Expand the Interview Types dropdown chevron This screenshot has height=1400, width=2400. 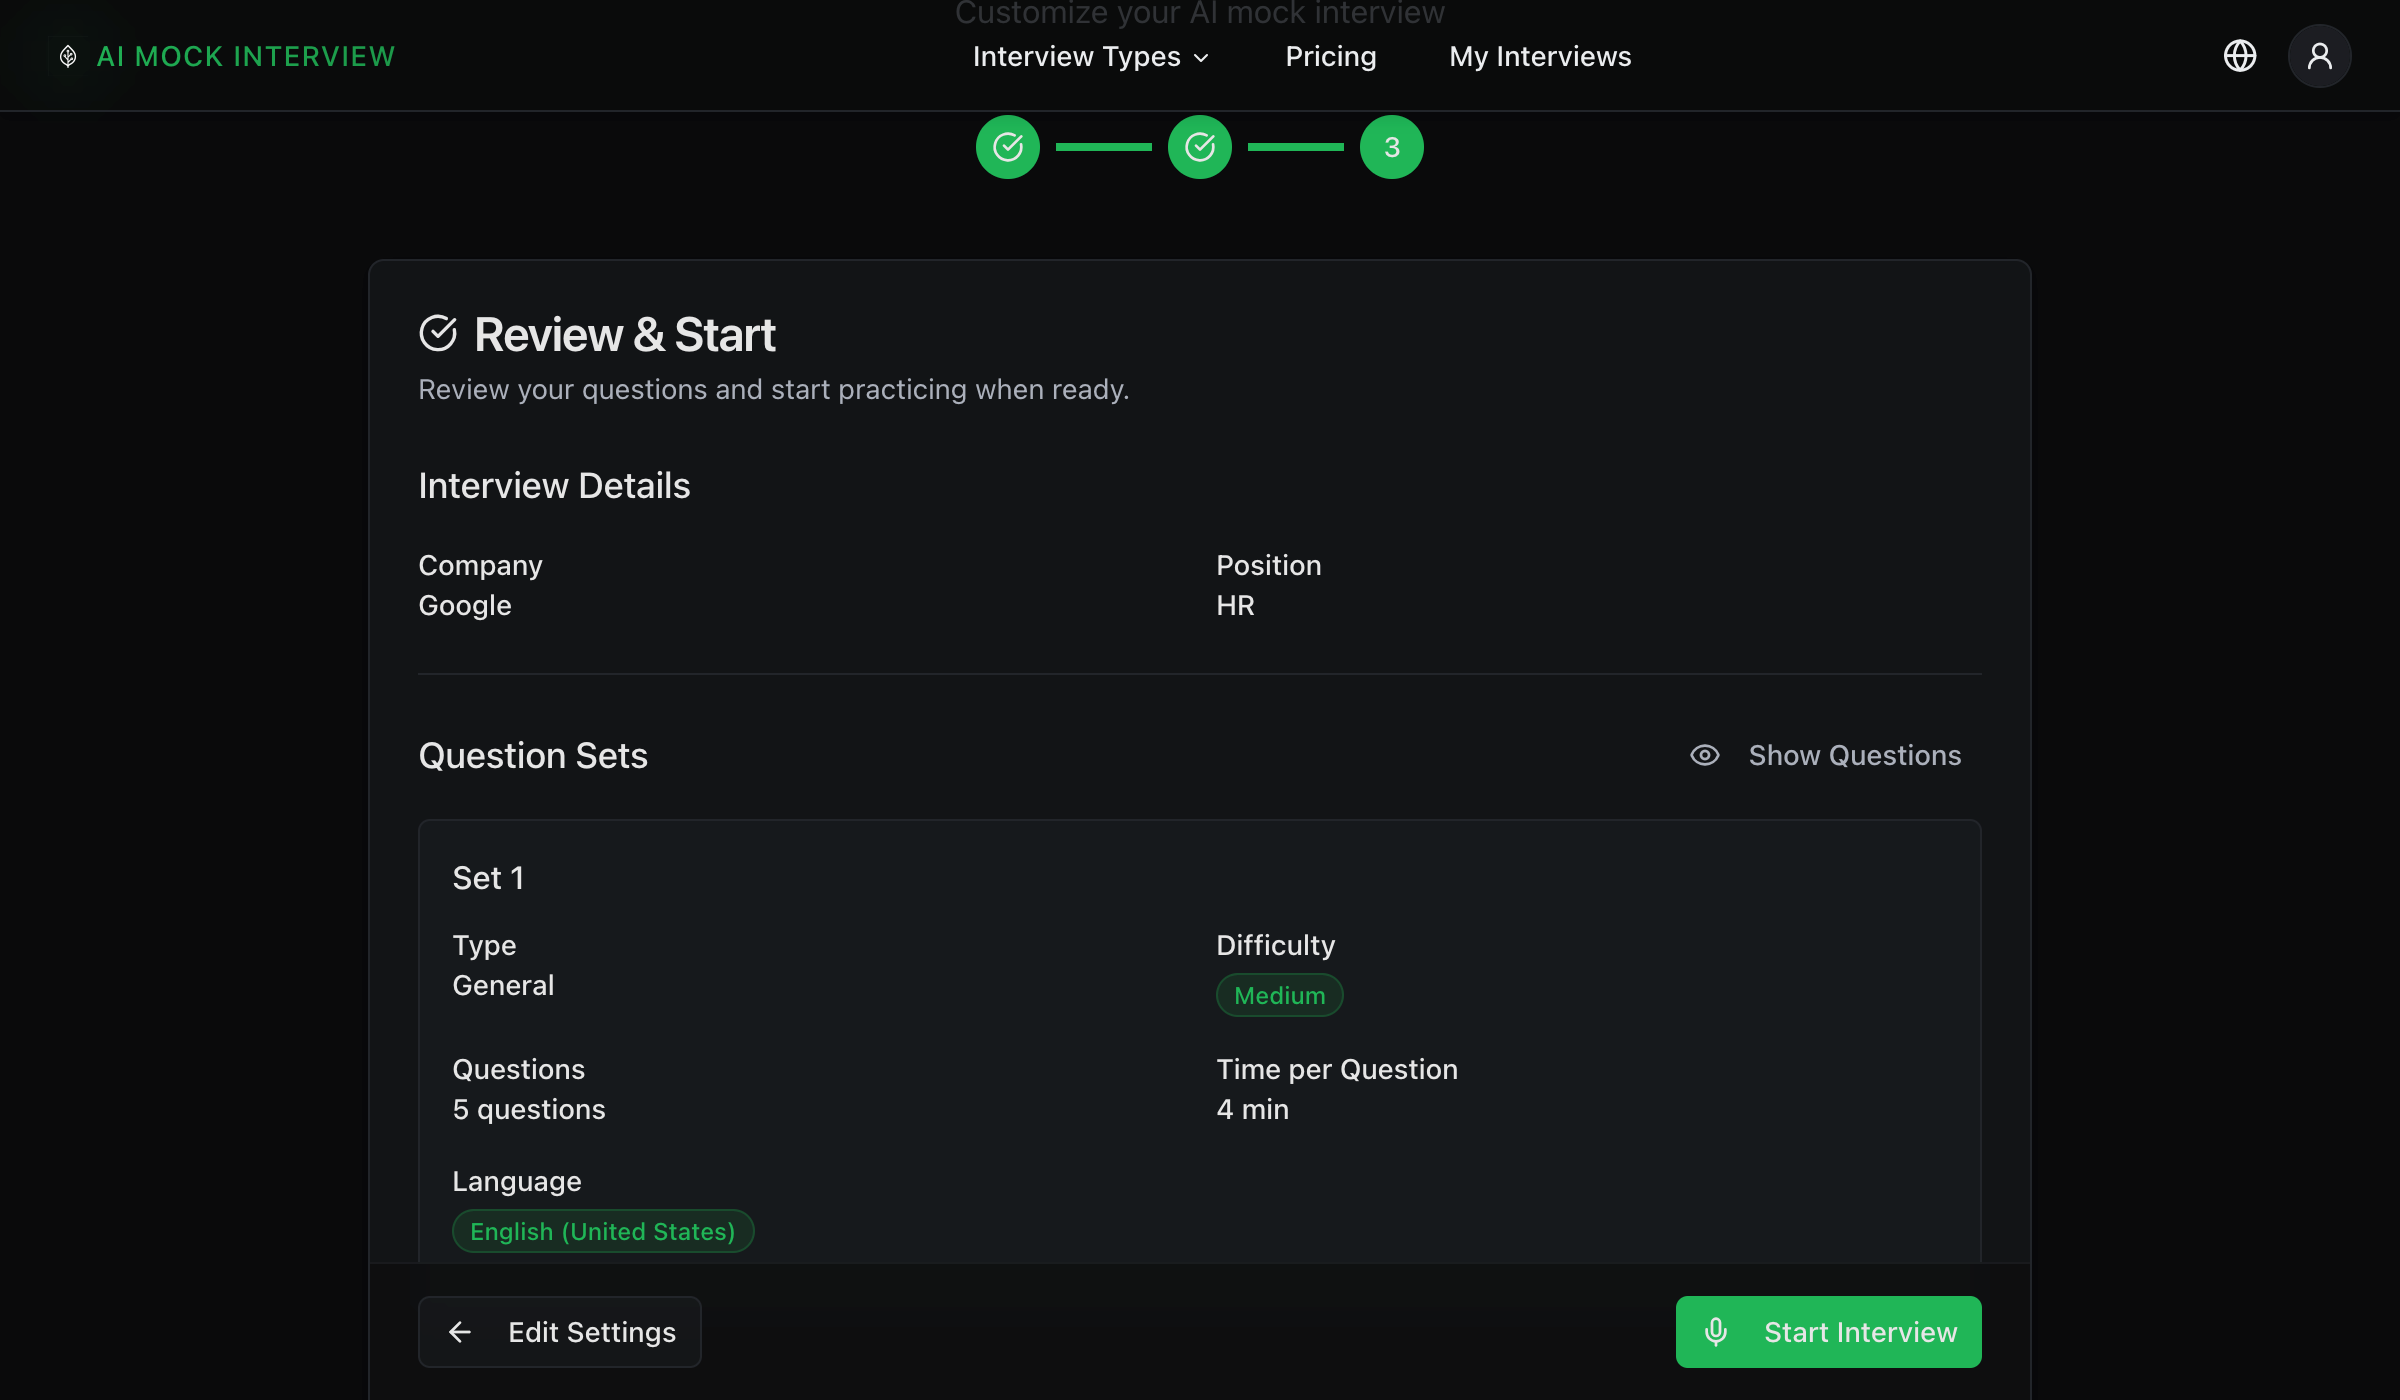tap(1202, 58)
